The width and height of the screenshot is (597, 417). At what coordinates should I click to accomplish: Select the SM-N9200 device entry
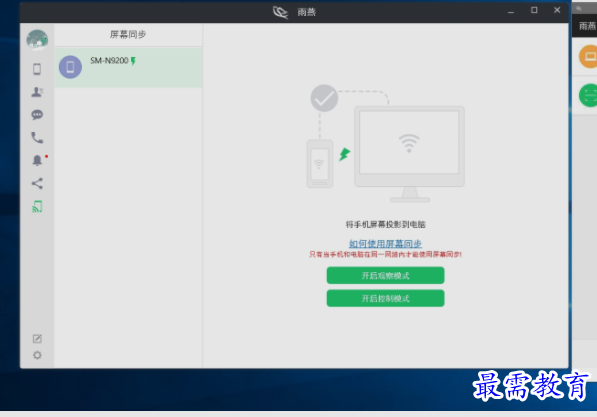click(x=128, y=67)
